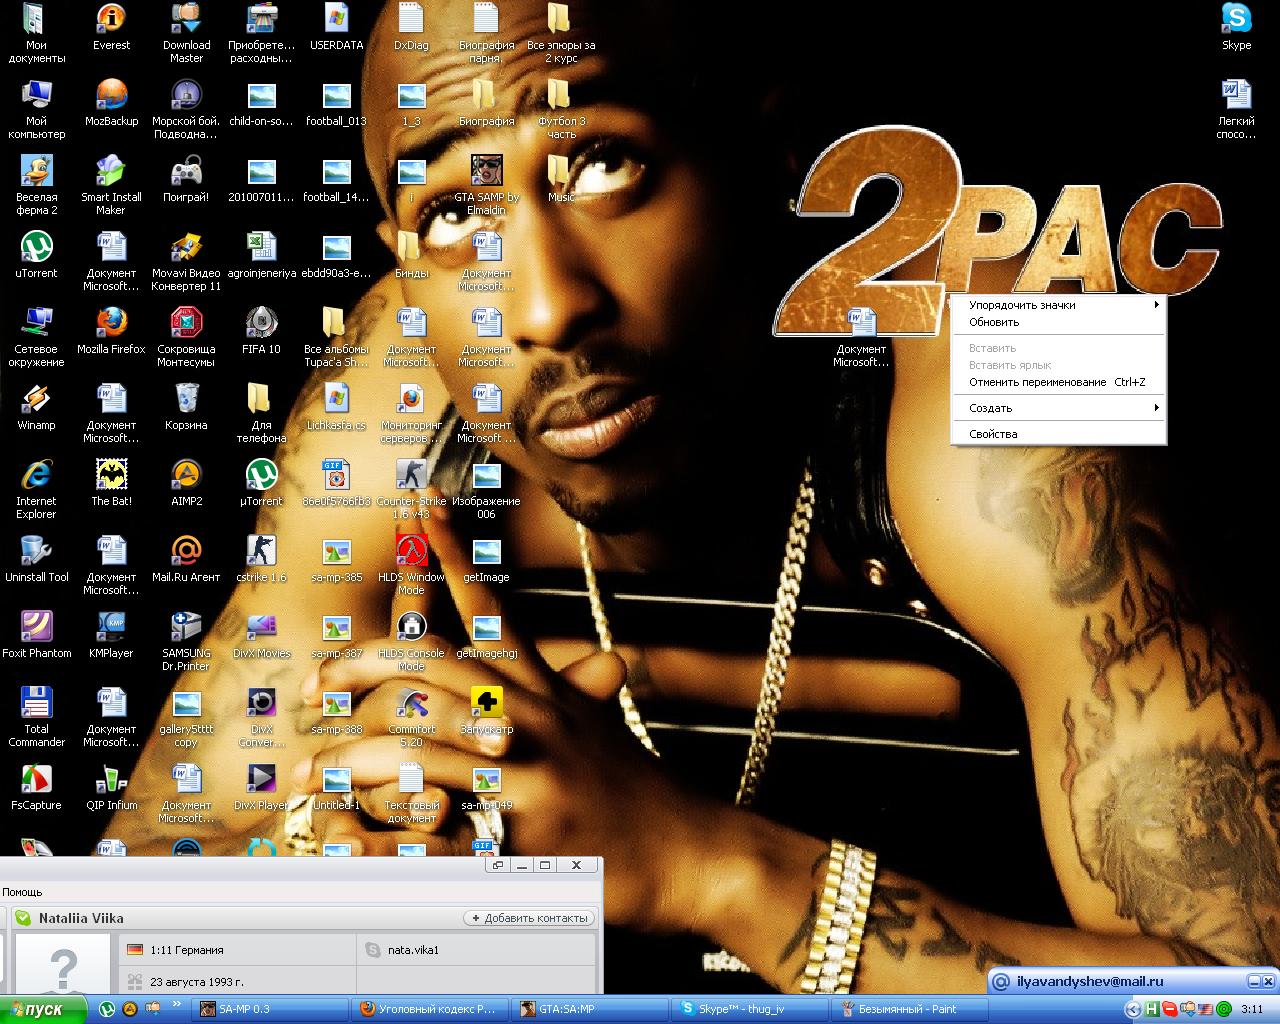Expand quick launch chevron on taskbar
This screenshot has height=1024, width=1280.
[177, 1004]
